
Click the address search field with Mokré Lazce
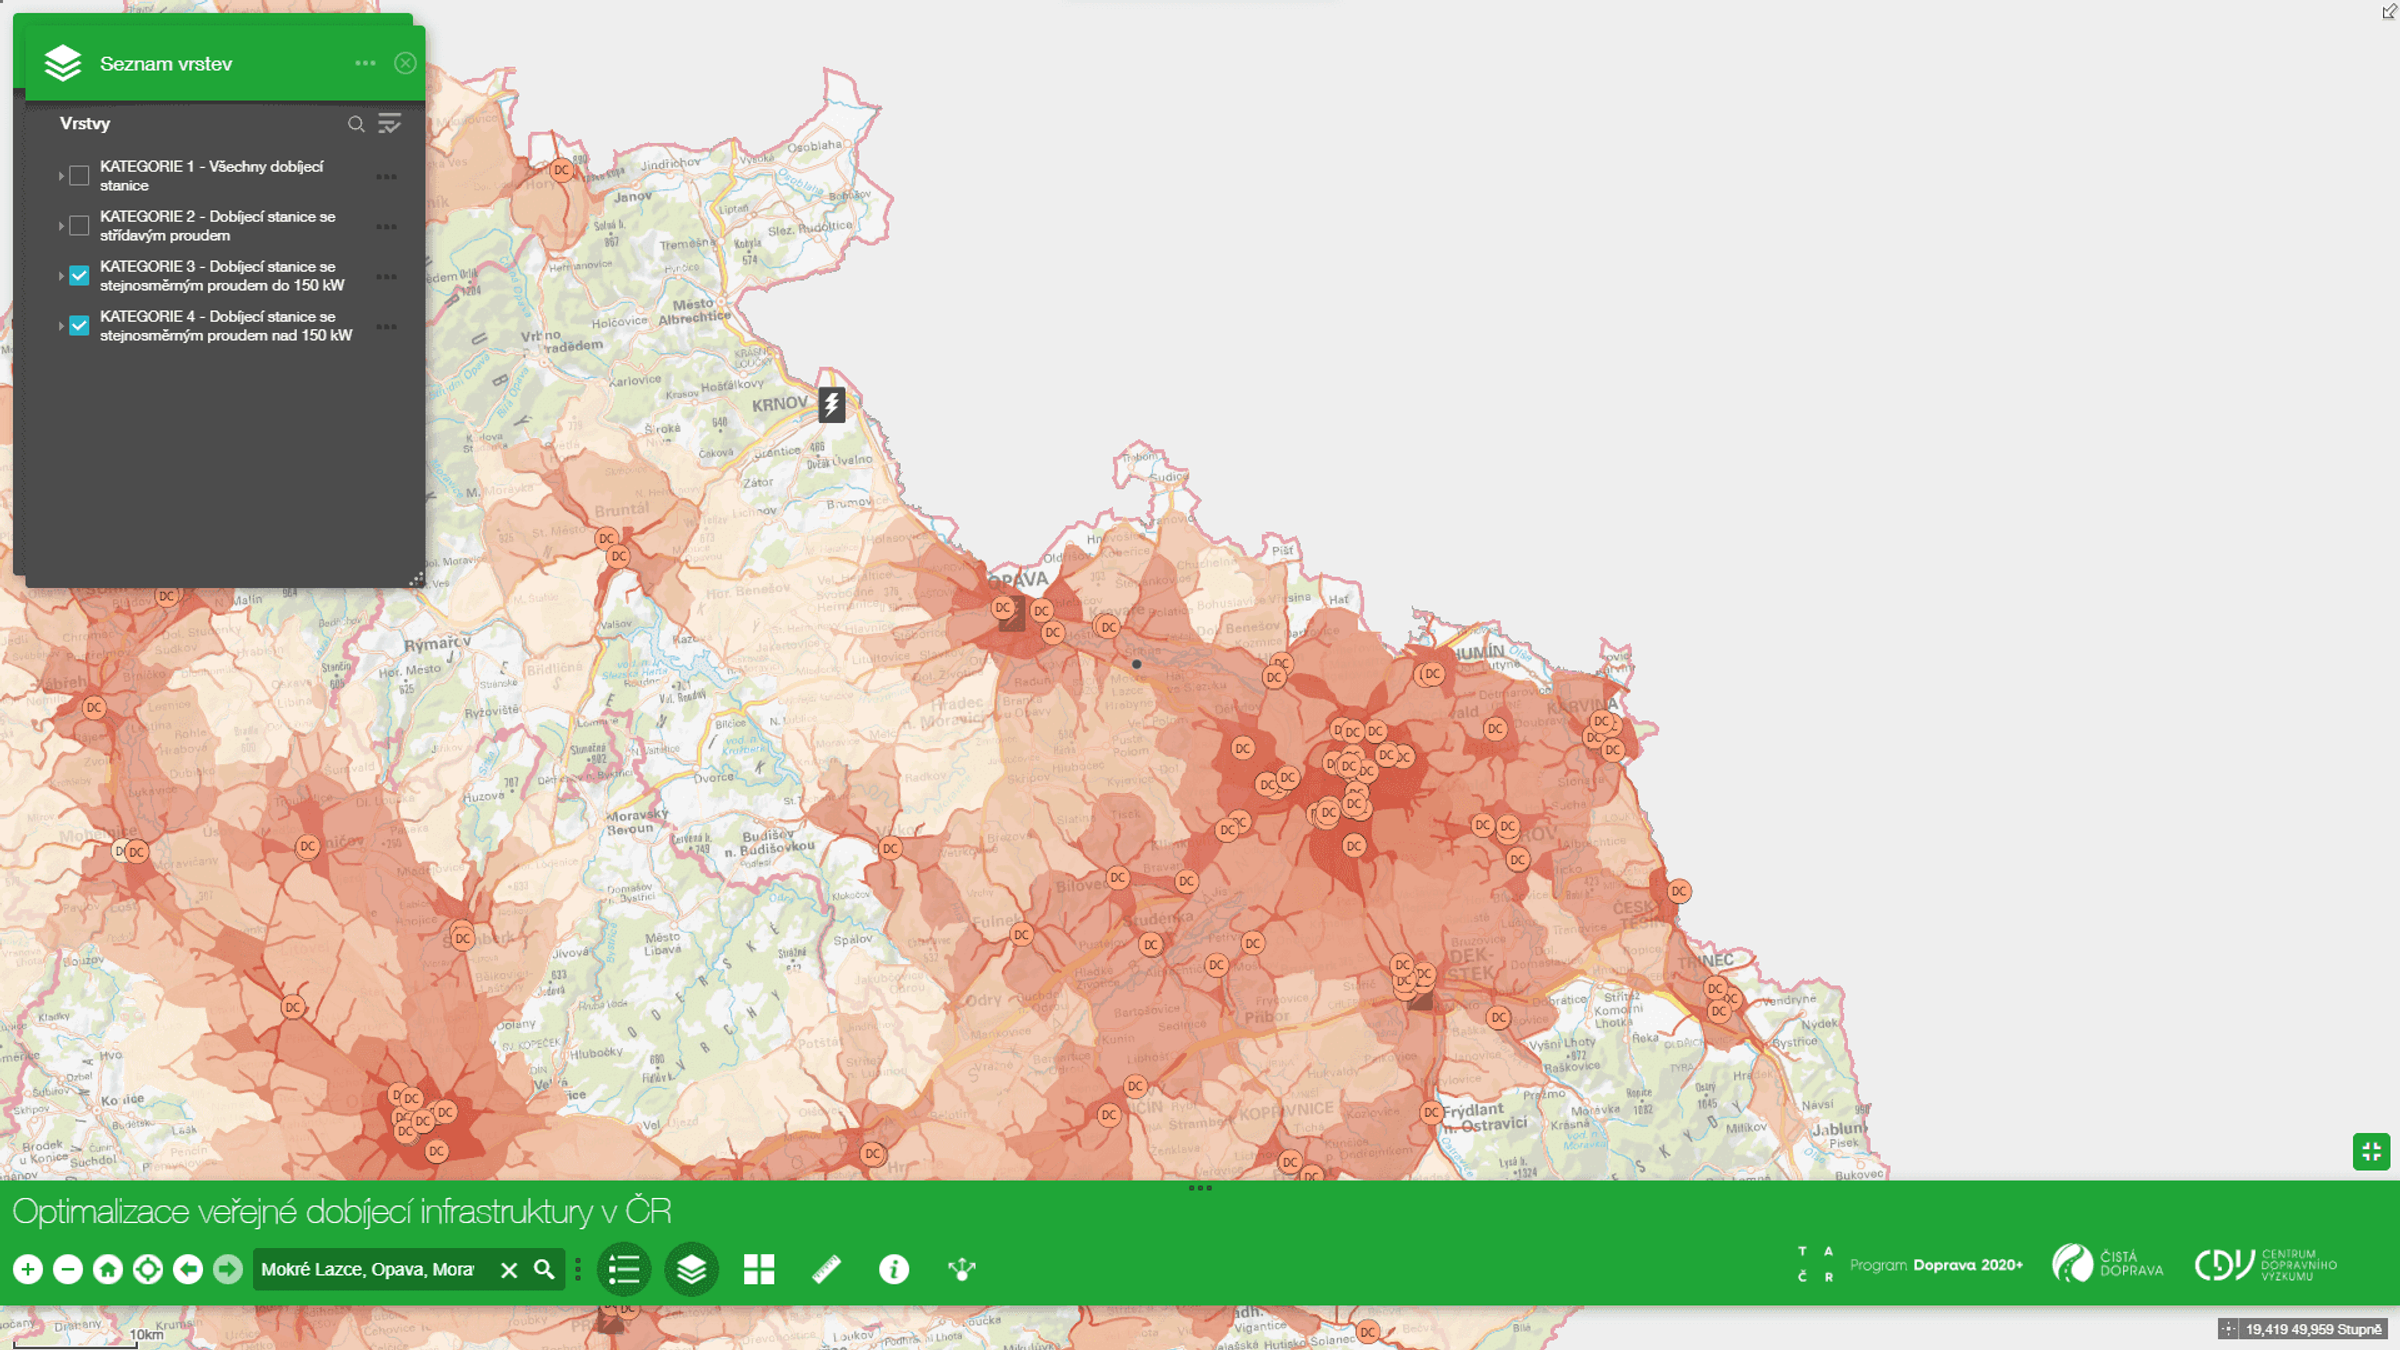pos(372,1269)
